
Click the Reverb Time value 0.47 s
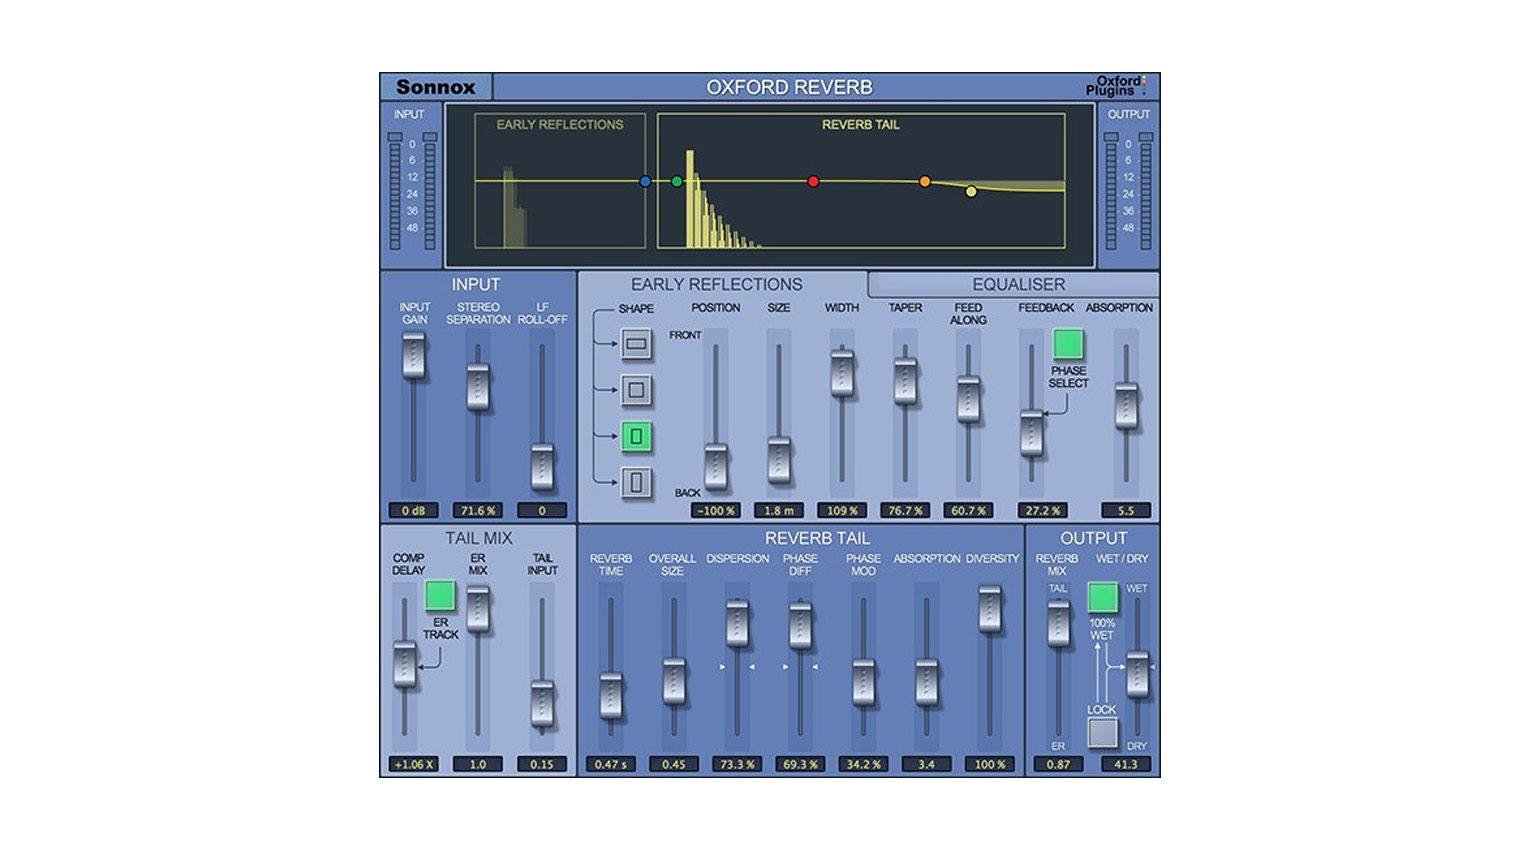611,765
